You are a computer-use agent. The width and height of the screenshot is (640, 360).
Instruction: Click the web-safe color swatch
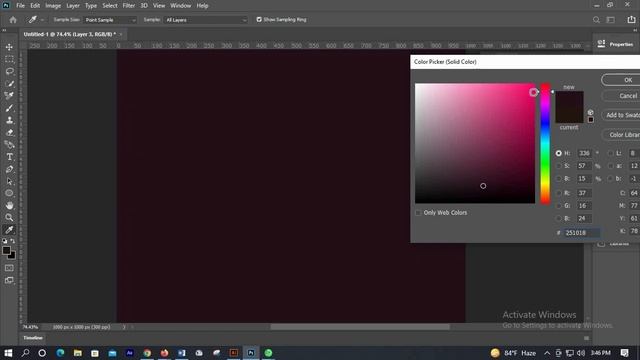pyautogui.click(x=590, y=120)
